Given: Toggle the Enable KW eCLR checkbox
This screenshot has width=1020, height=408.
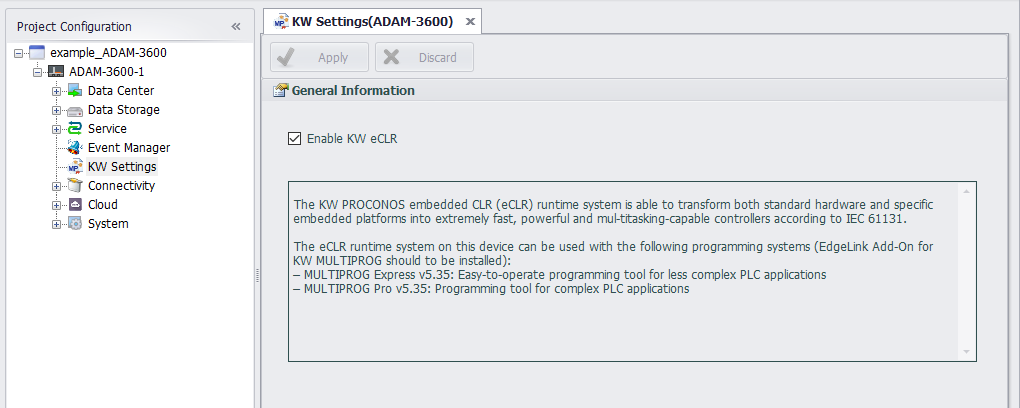Looking at the screenshot, I should (294, 139).
